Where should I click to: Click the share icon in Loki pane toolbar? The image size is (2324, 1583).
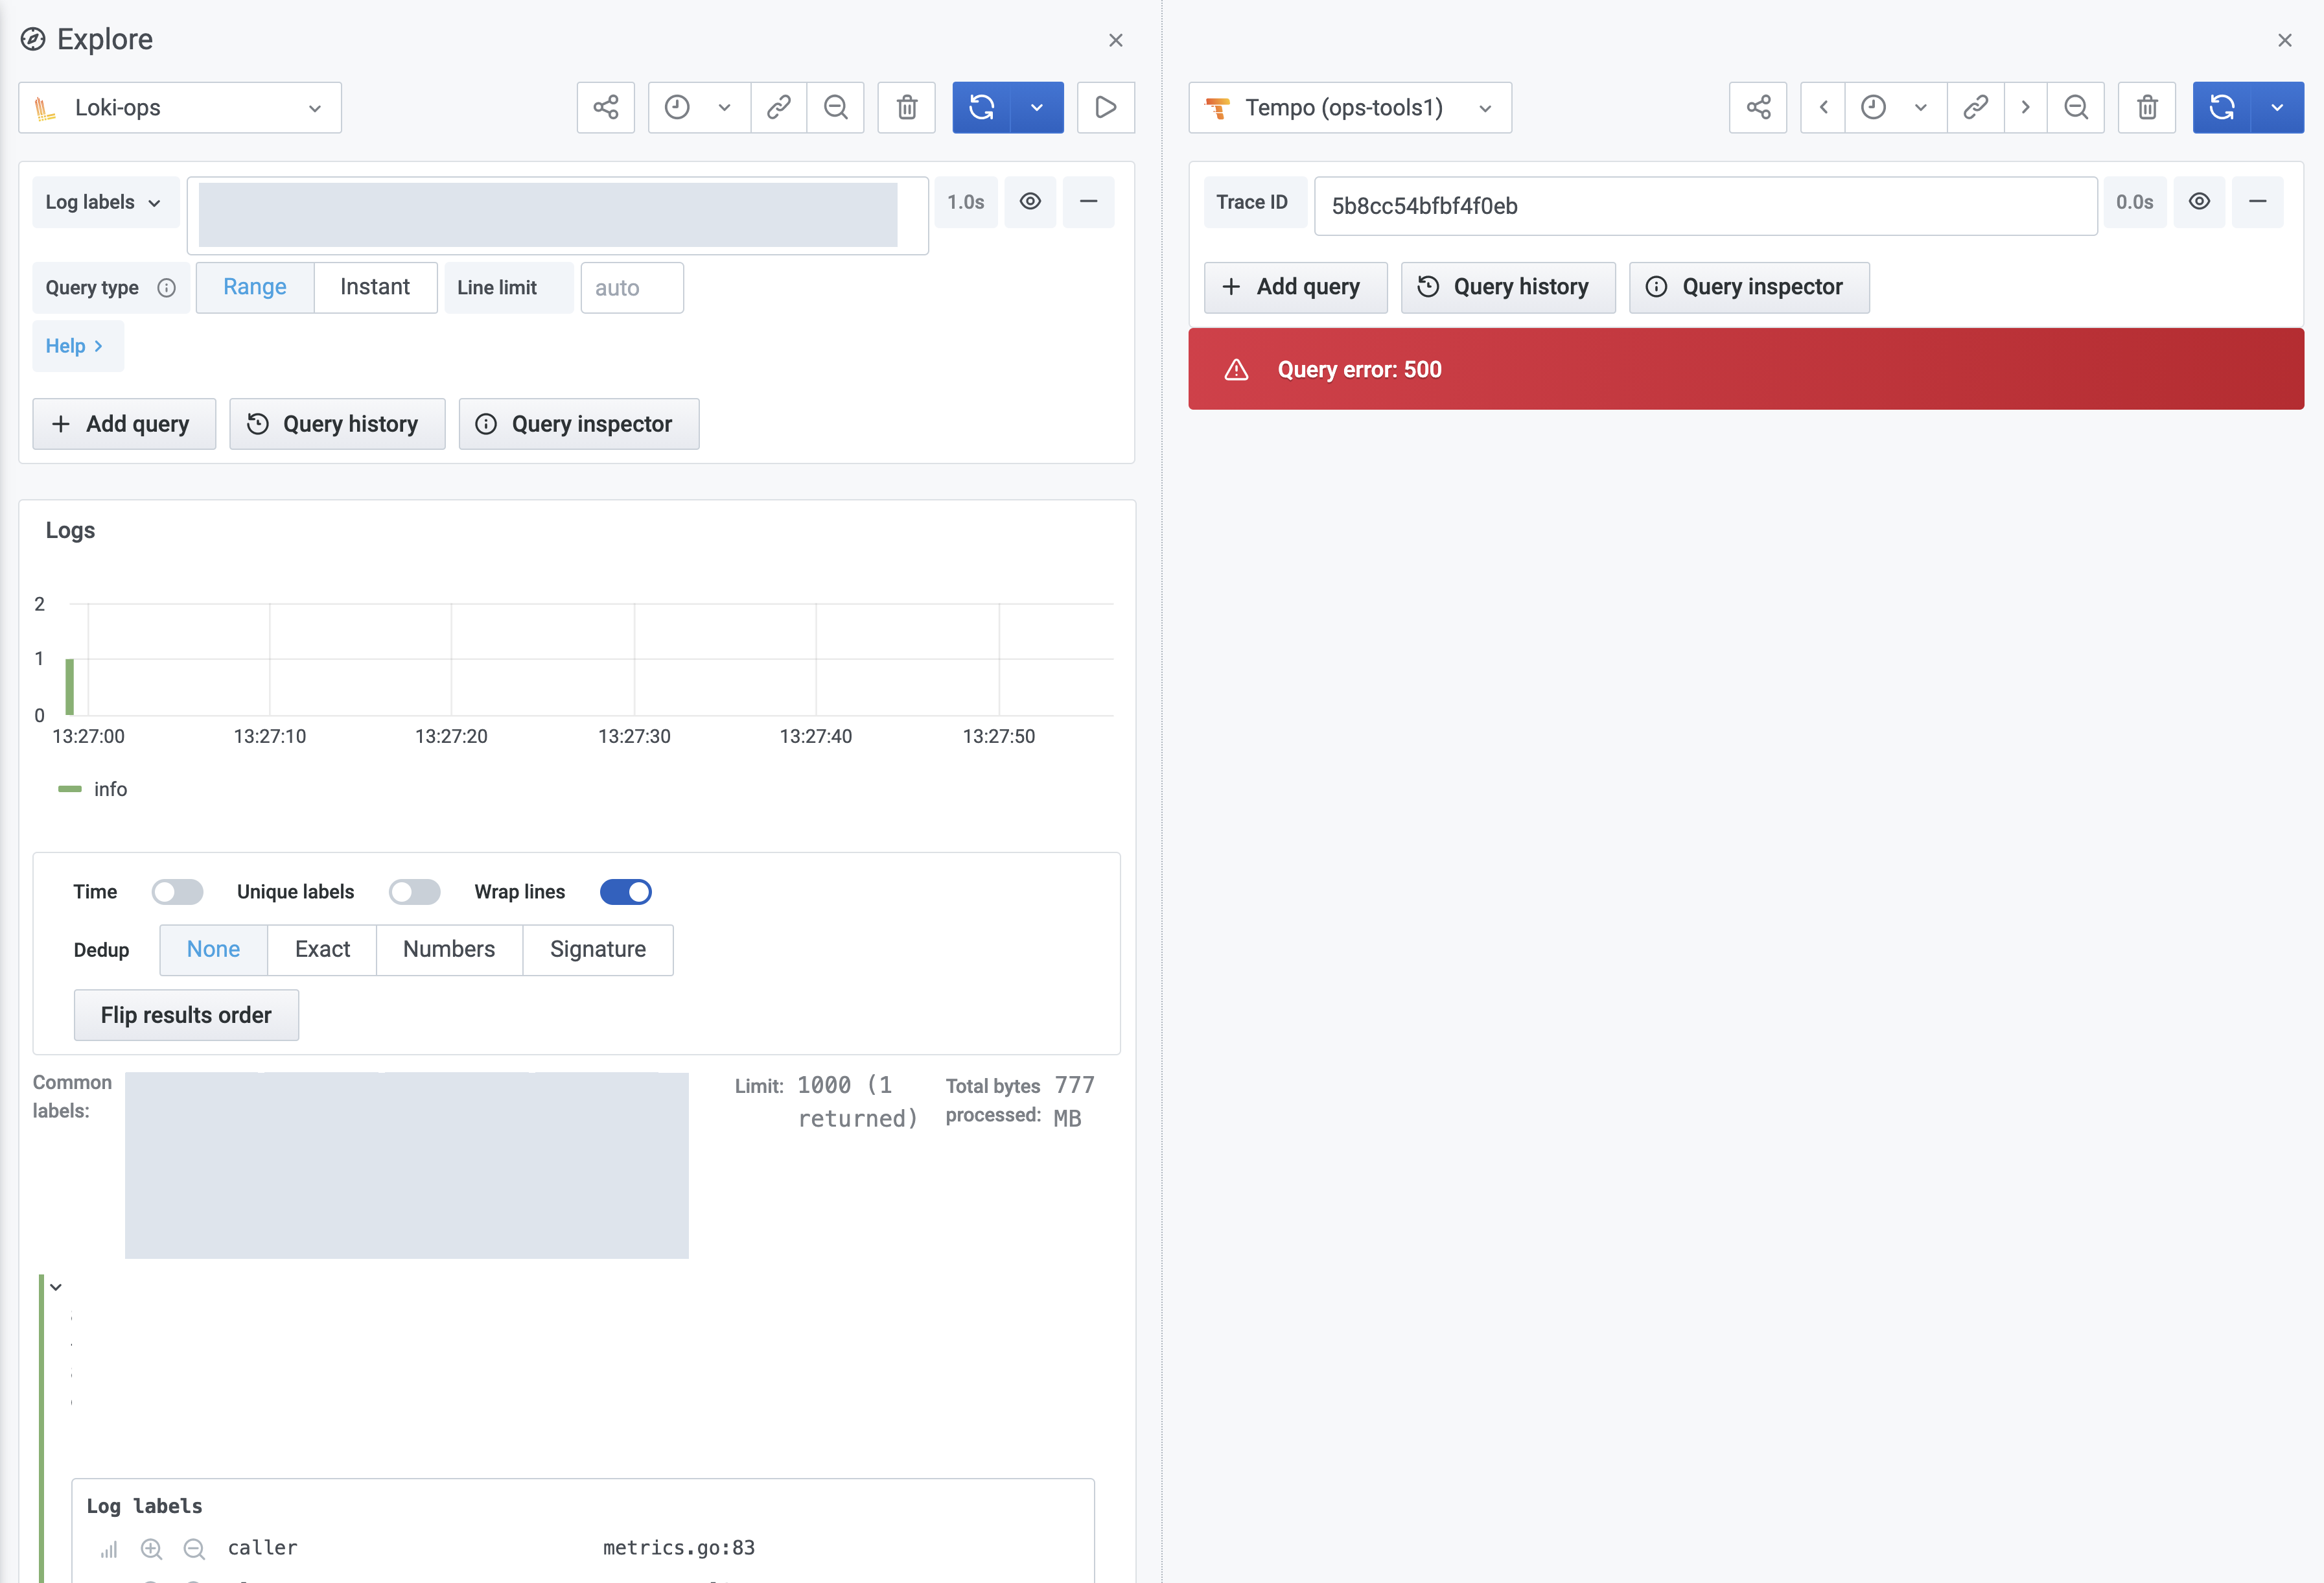point(605,107)
